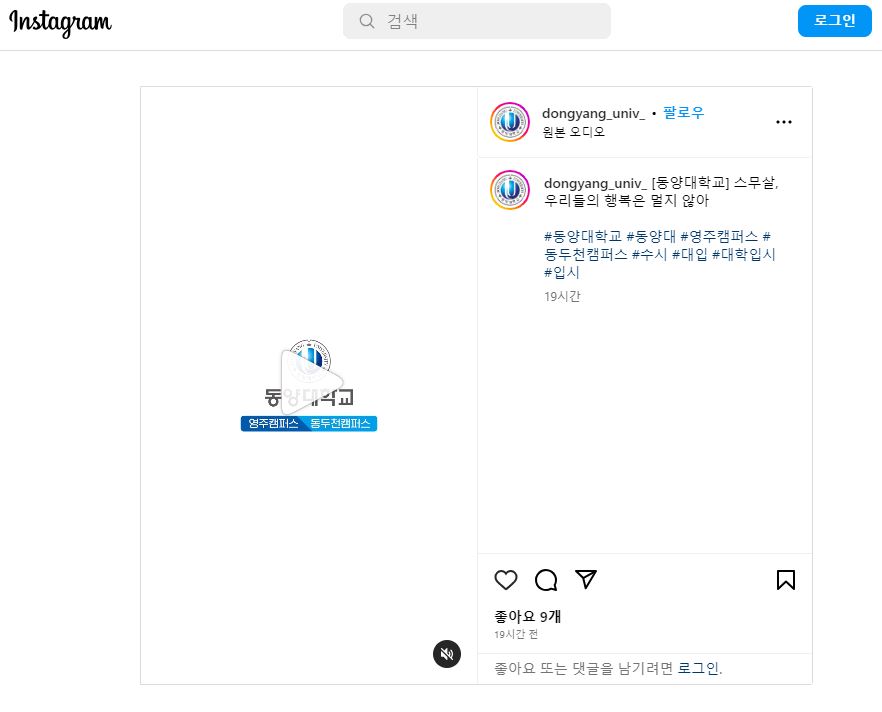The height and width of the screenshot is (712, 882).
Task: Open comments with the speech bubble icon
Action: 546,580
